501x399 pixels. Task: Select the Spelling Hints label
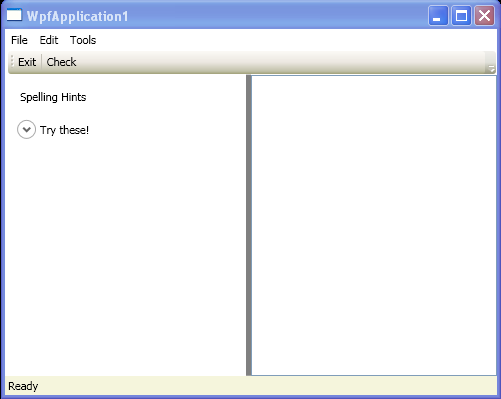[x=53, y=97]
